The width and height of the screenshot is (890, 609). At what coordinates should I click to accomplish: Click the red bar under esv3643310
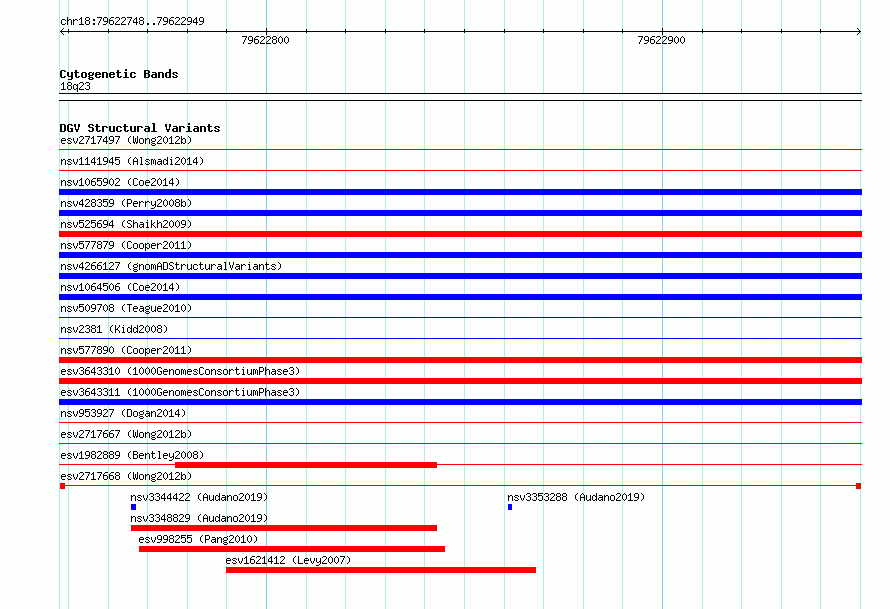point(460,381)
